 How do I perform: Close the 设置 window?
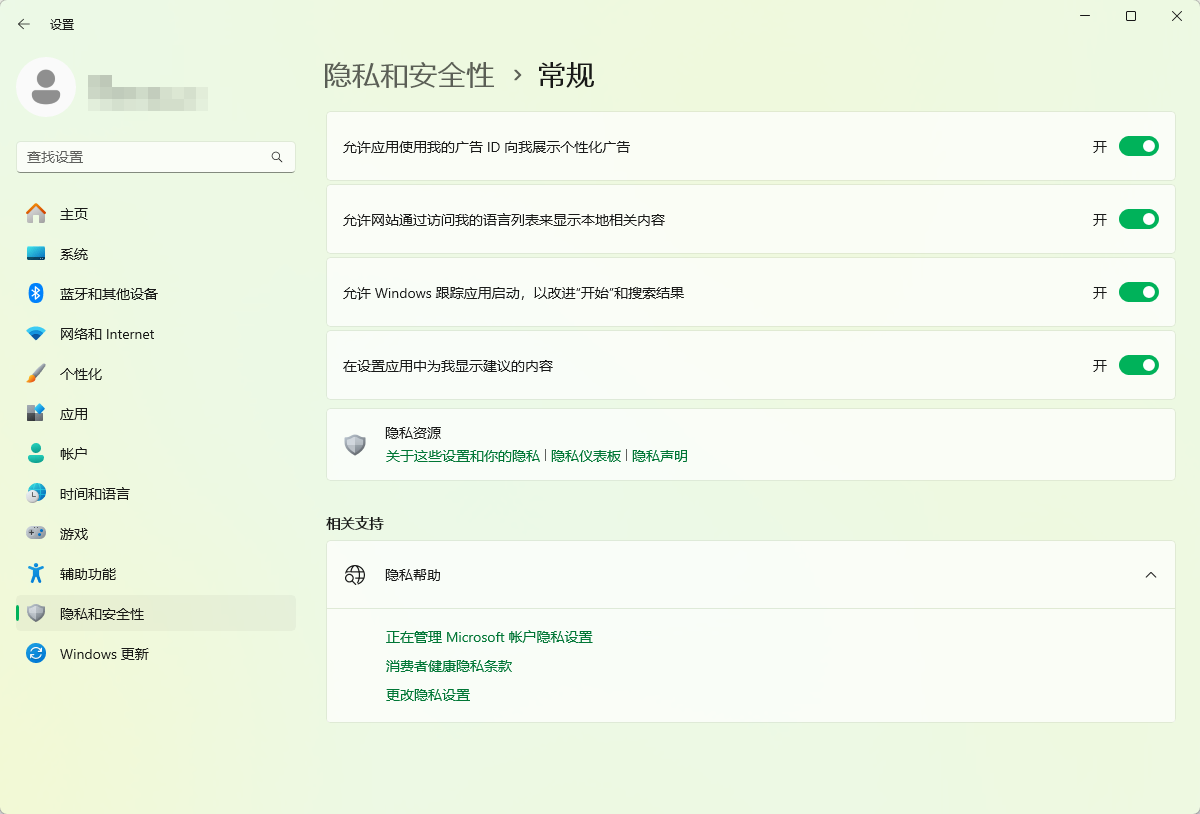(1177, 16)
